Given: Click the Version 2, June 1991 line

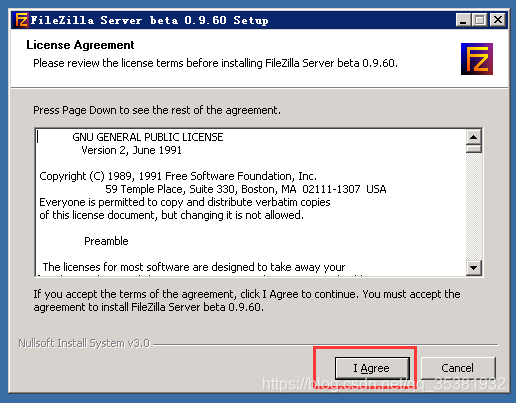Looking at the screenshot, I should point(131,150).
